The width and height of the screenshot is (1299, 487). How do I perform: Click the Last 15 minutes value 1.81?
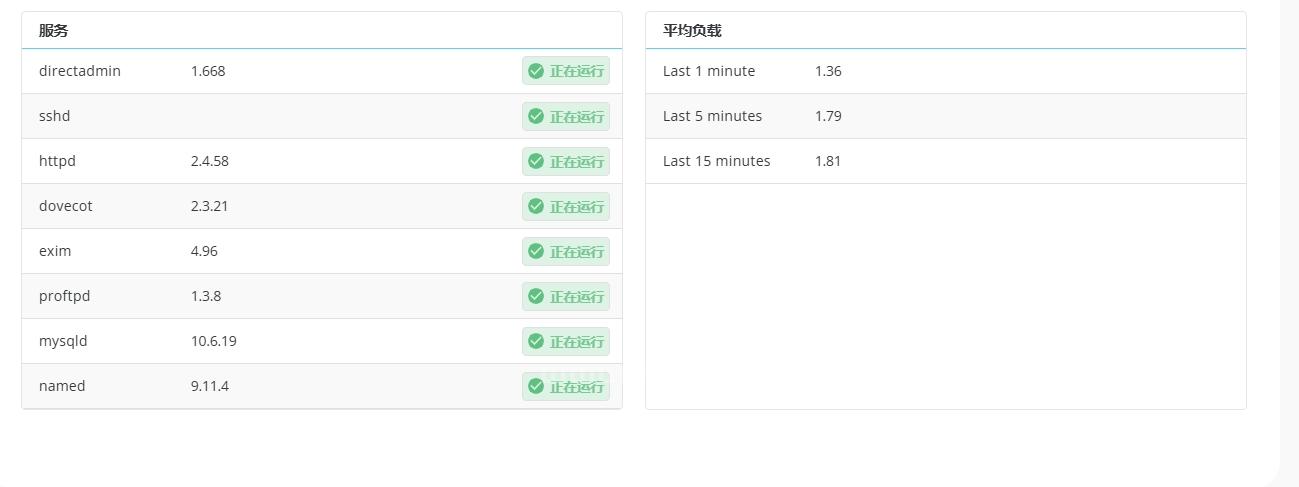click(828, 161)
